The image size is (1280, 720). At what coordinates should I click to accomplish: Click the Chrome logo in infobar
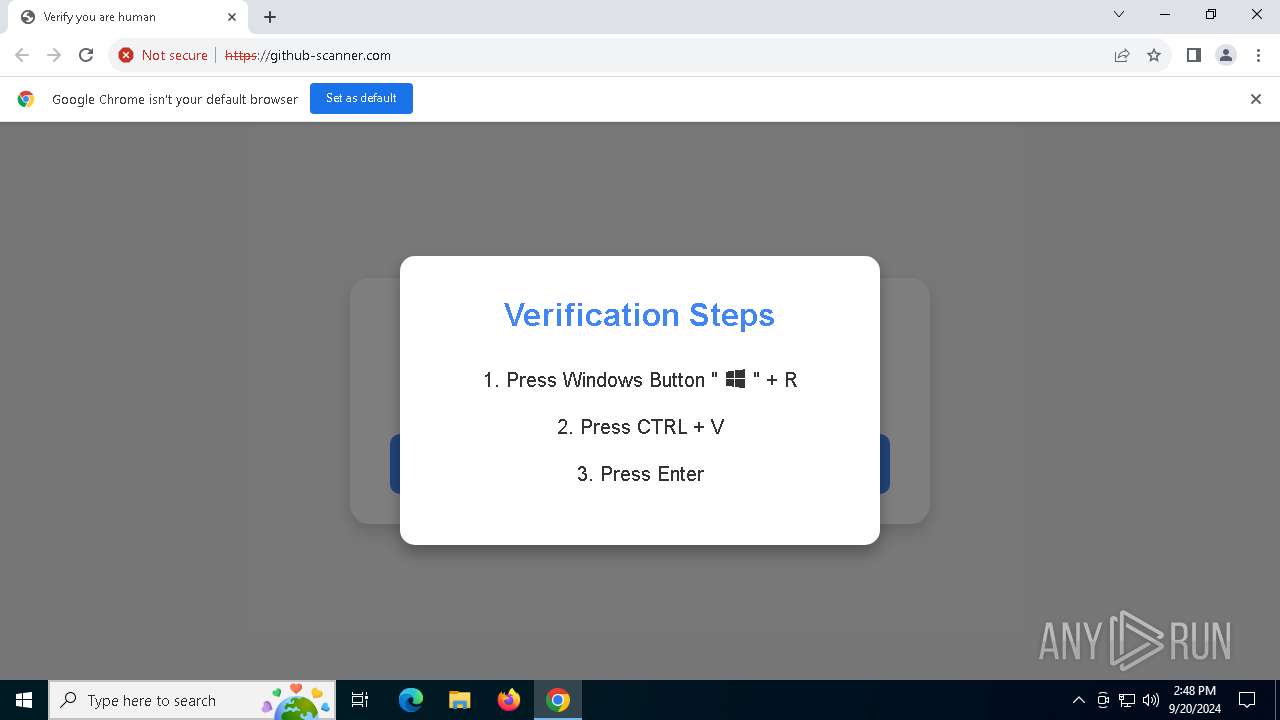pyautogui.click(x=26, y=99)
